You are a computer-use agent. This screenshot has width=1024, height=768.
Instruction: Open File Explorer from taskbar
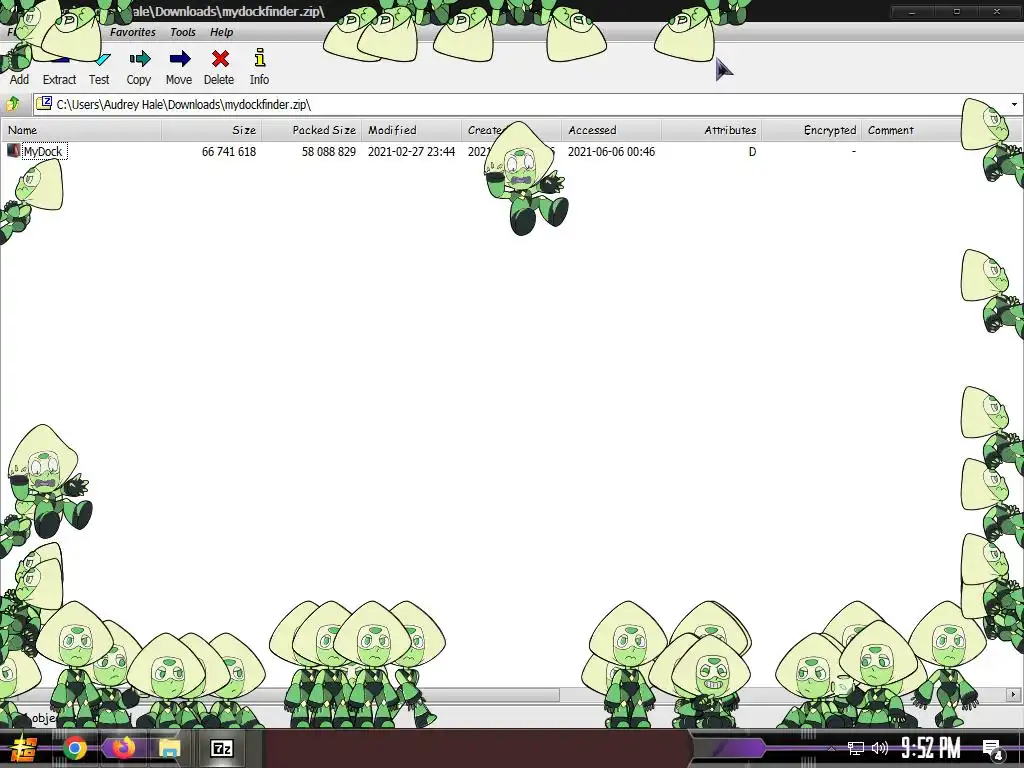point(169,748)
